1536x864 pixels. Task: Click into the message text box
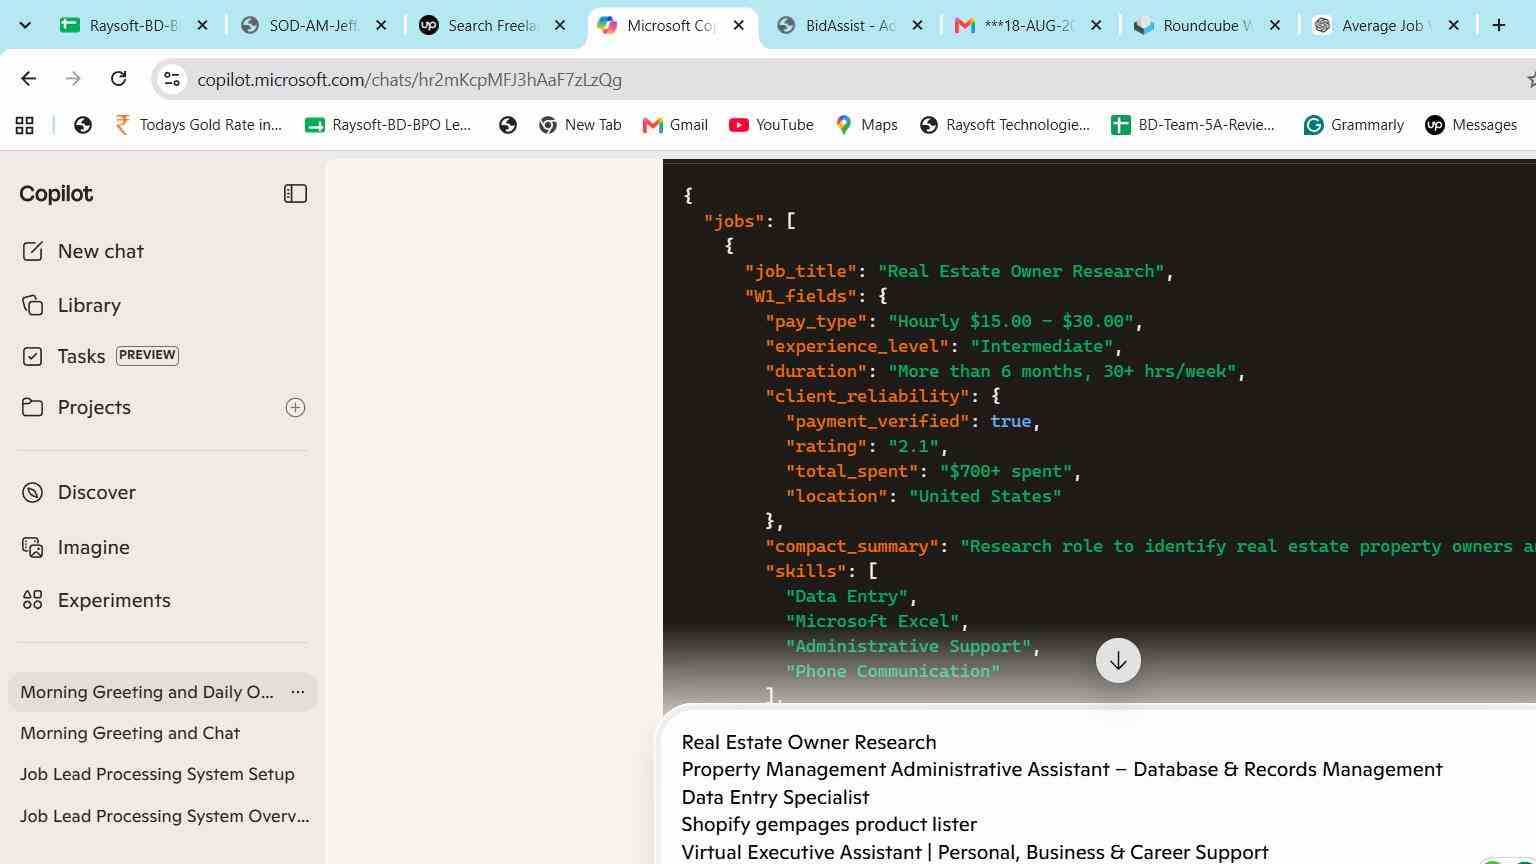coord(1100,795)
